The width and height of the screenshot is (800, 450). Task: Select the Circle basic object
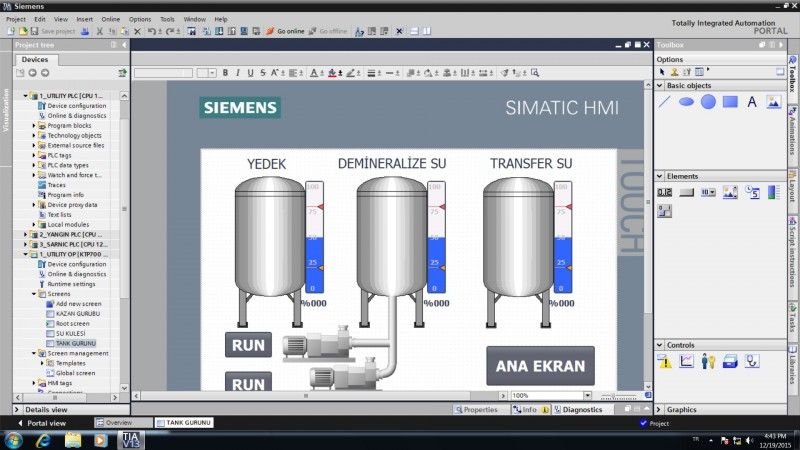pos(708,102)
